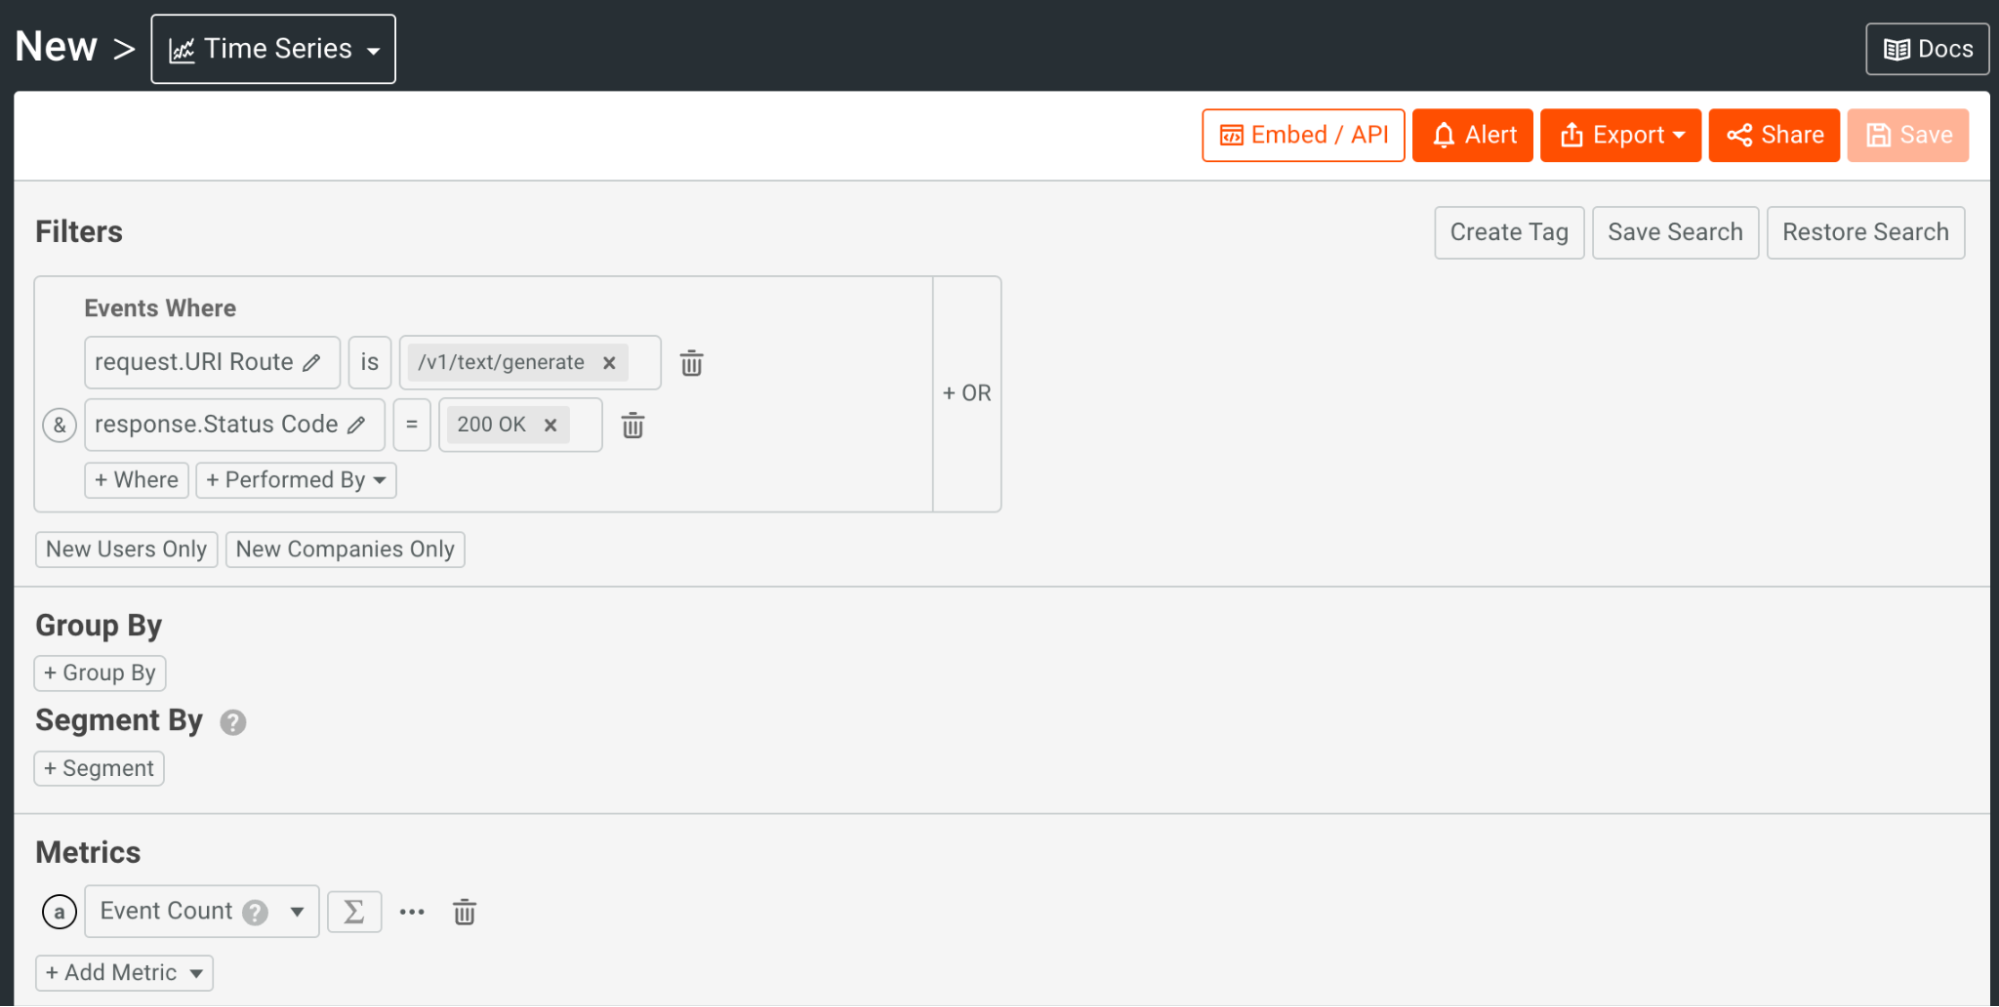1999x1007 pixels.
Task: Click the Create Tag button
Action: (x=1508, y=232)
